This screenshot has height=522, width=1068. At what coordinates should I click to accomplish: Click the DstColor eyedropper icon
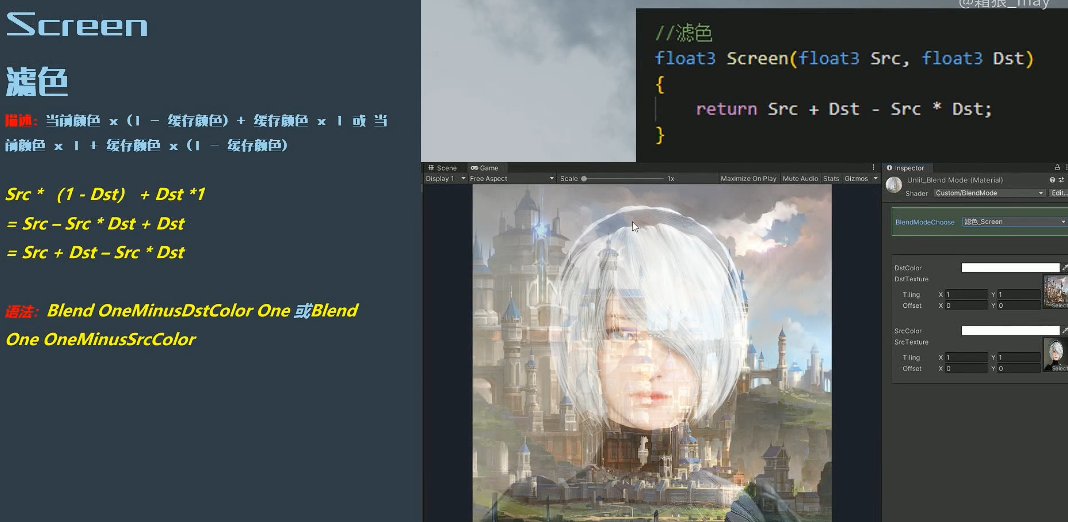point(1065,268)
